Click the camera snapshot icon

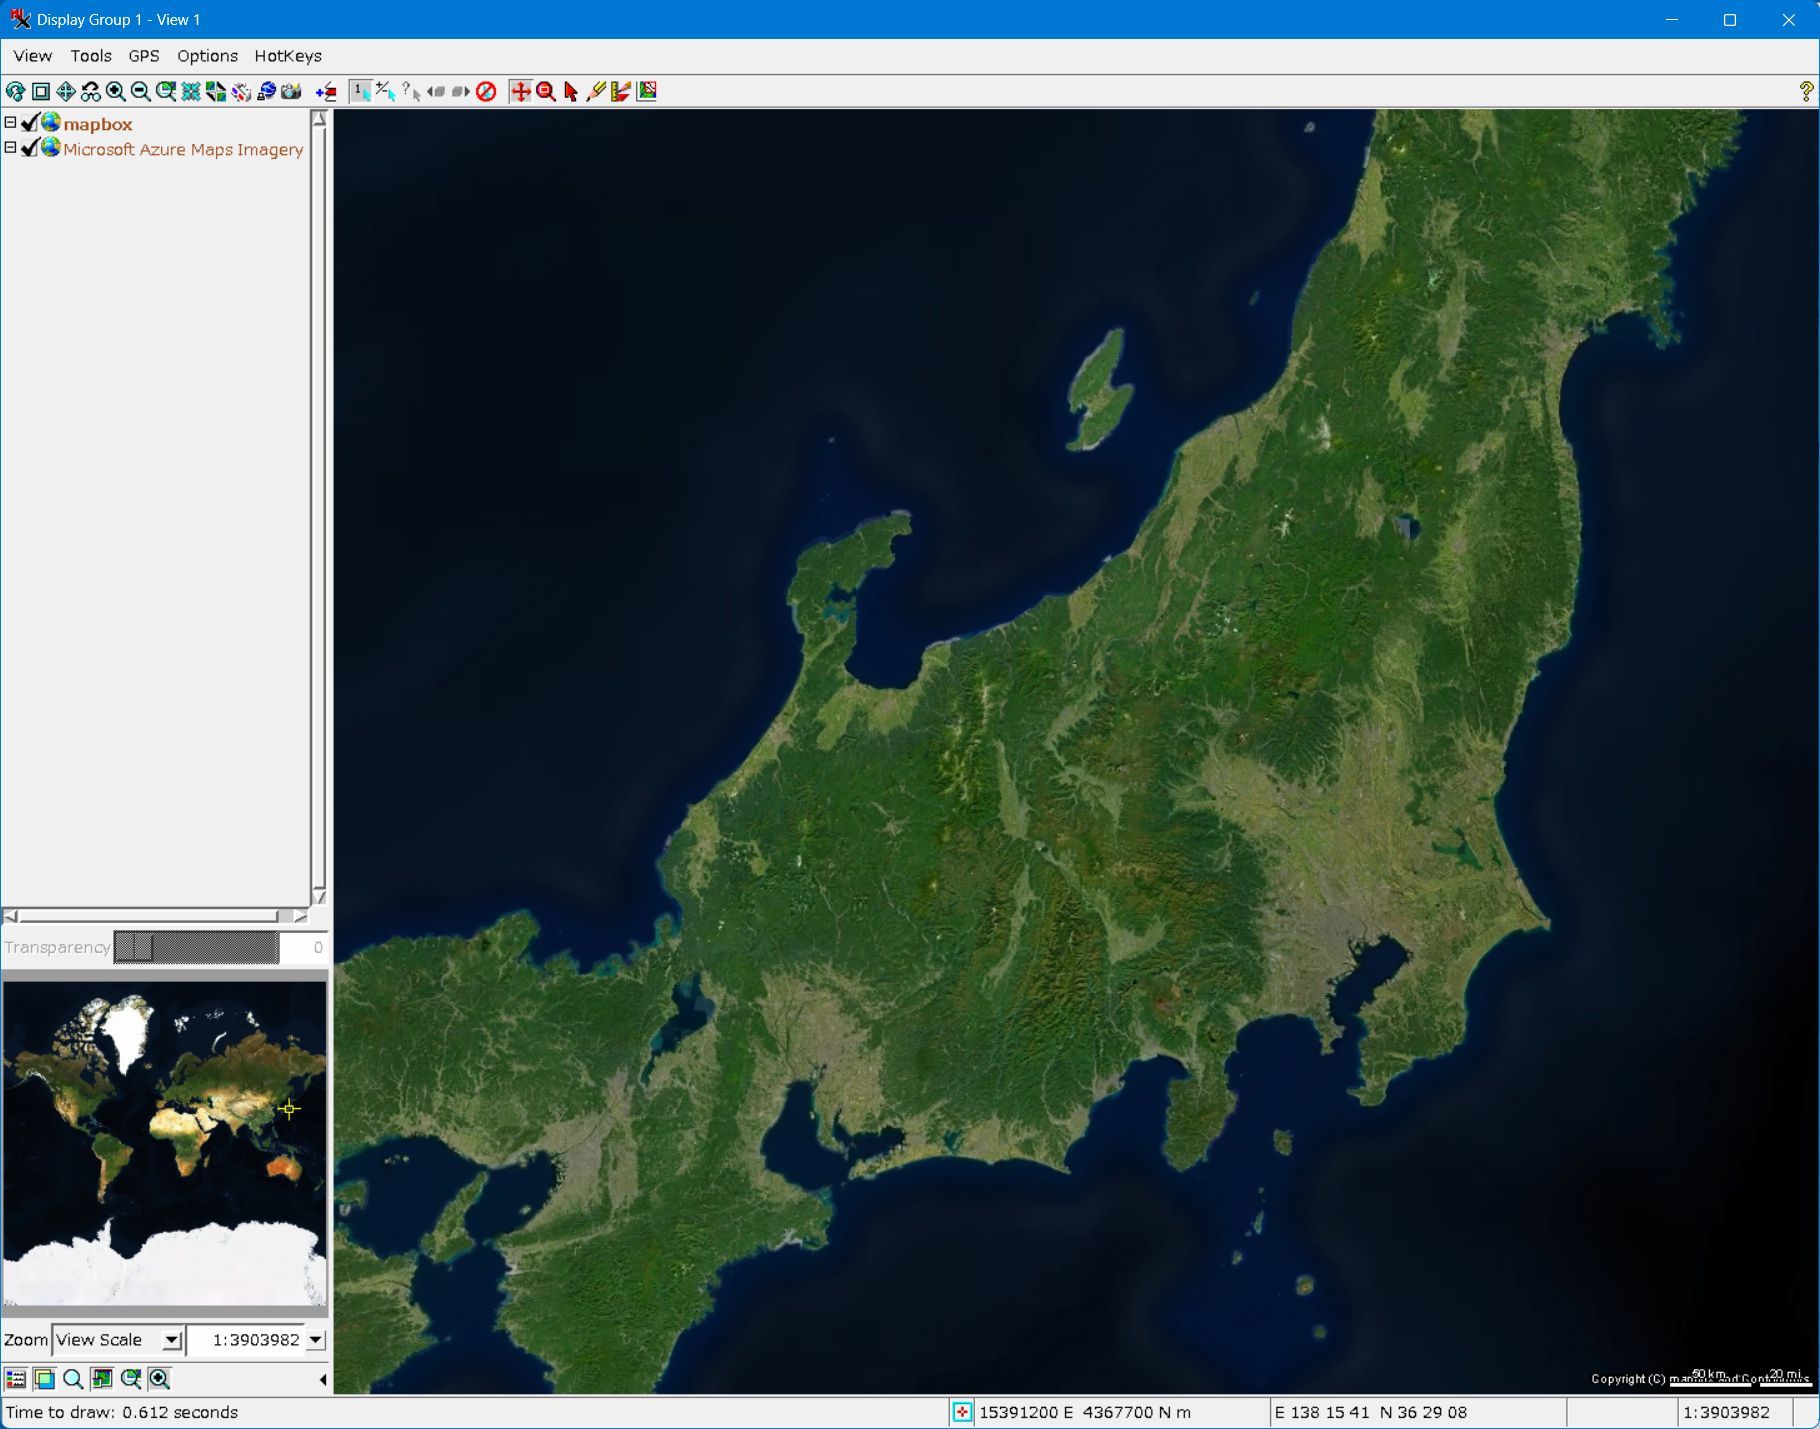pyautogui.click(x=291, y=92)
